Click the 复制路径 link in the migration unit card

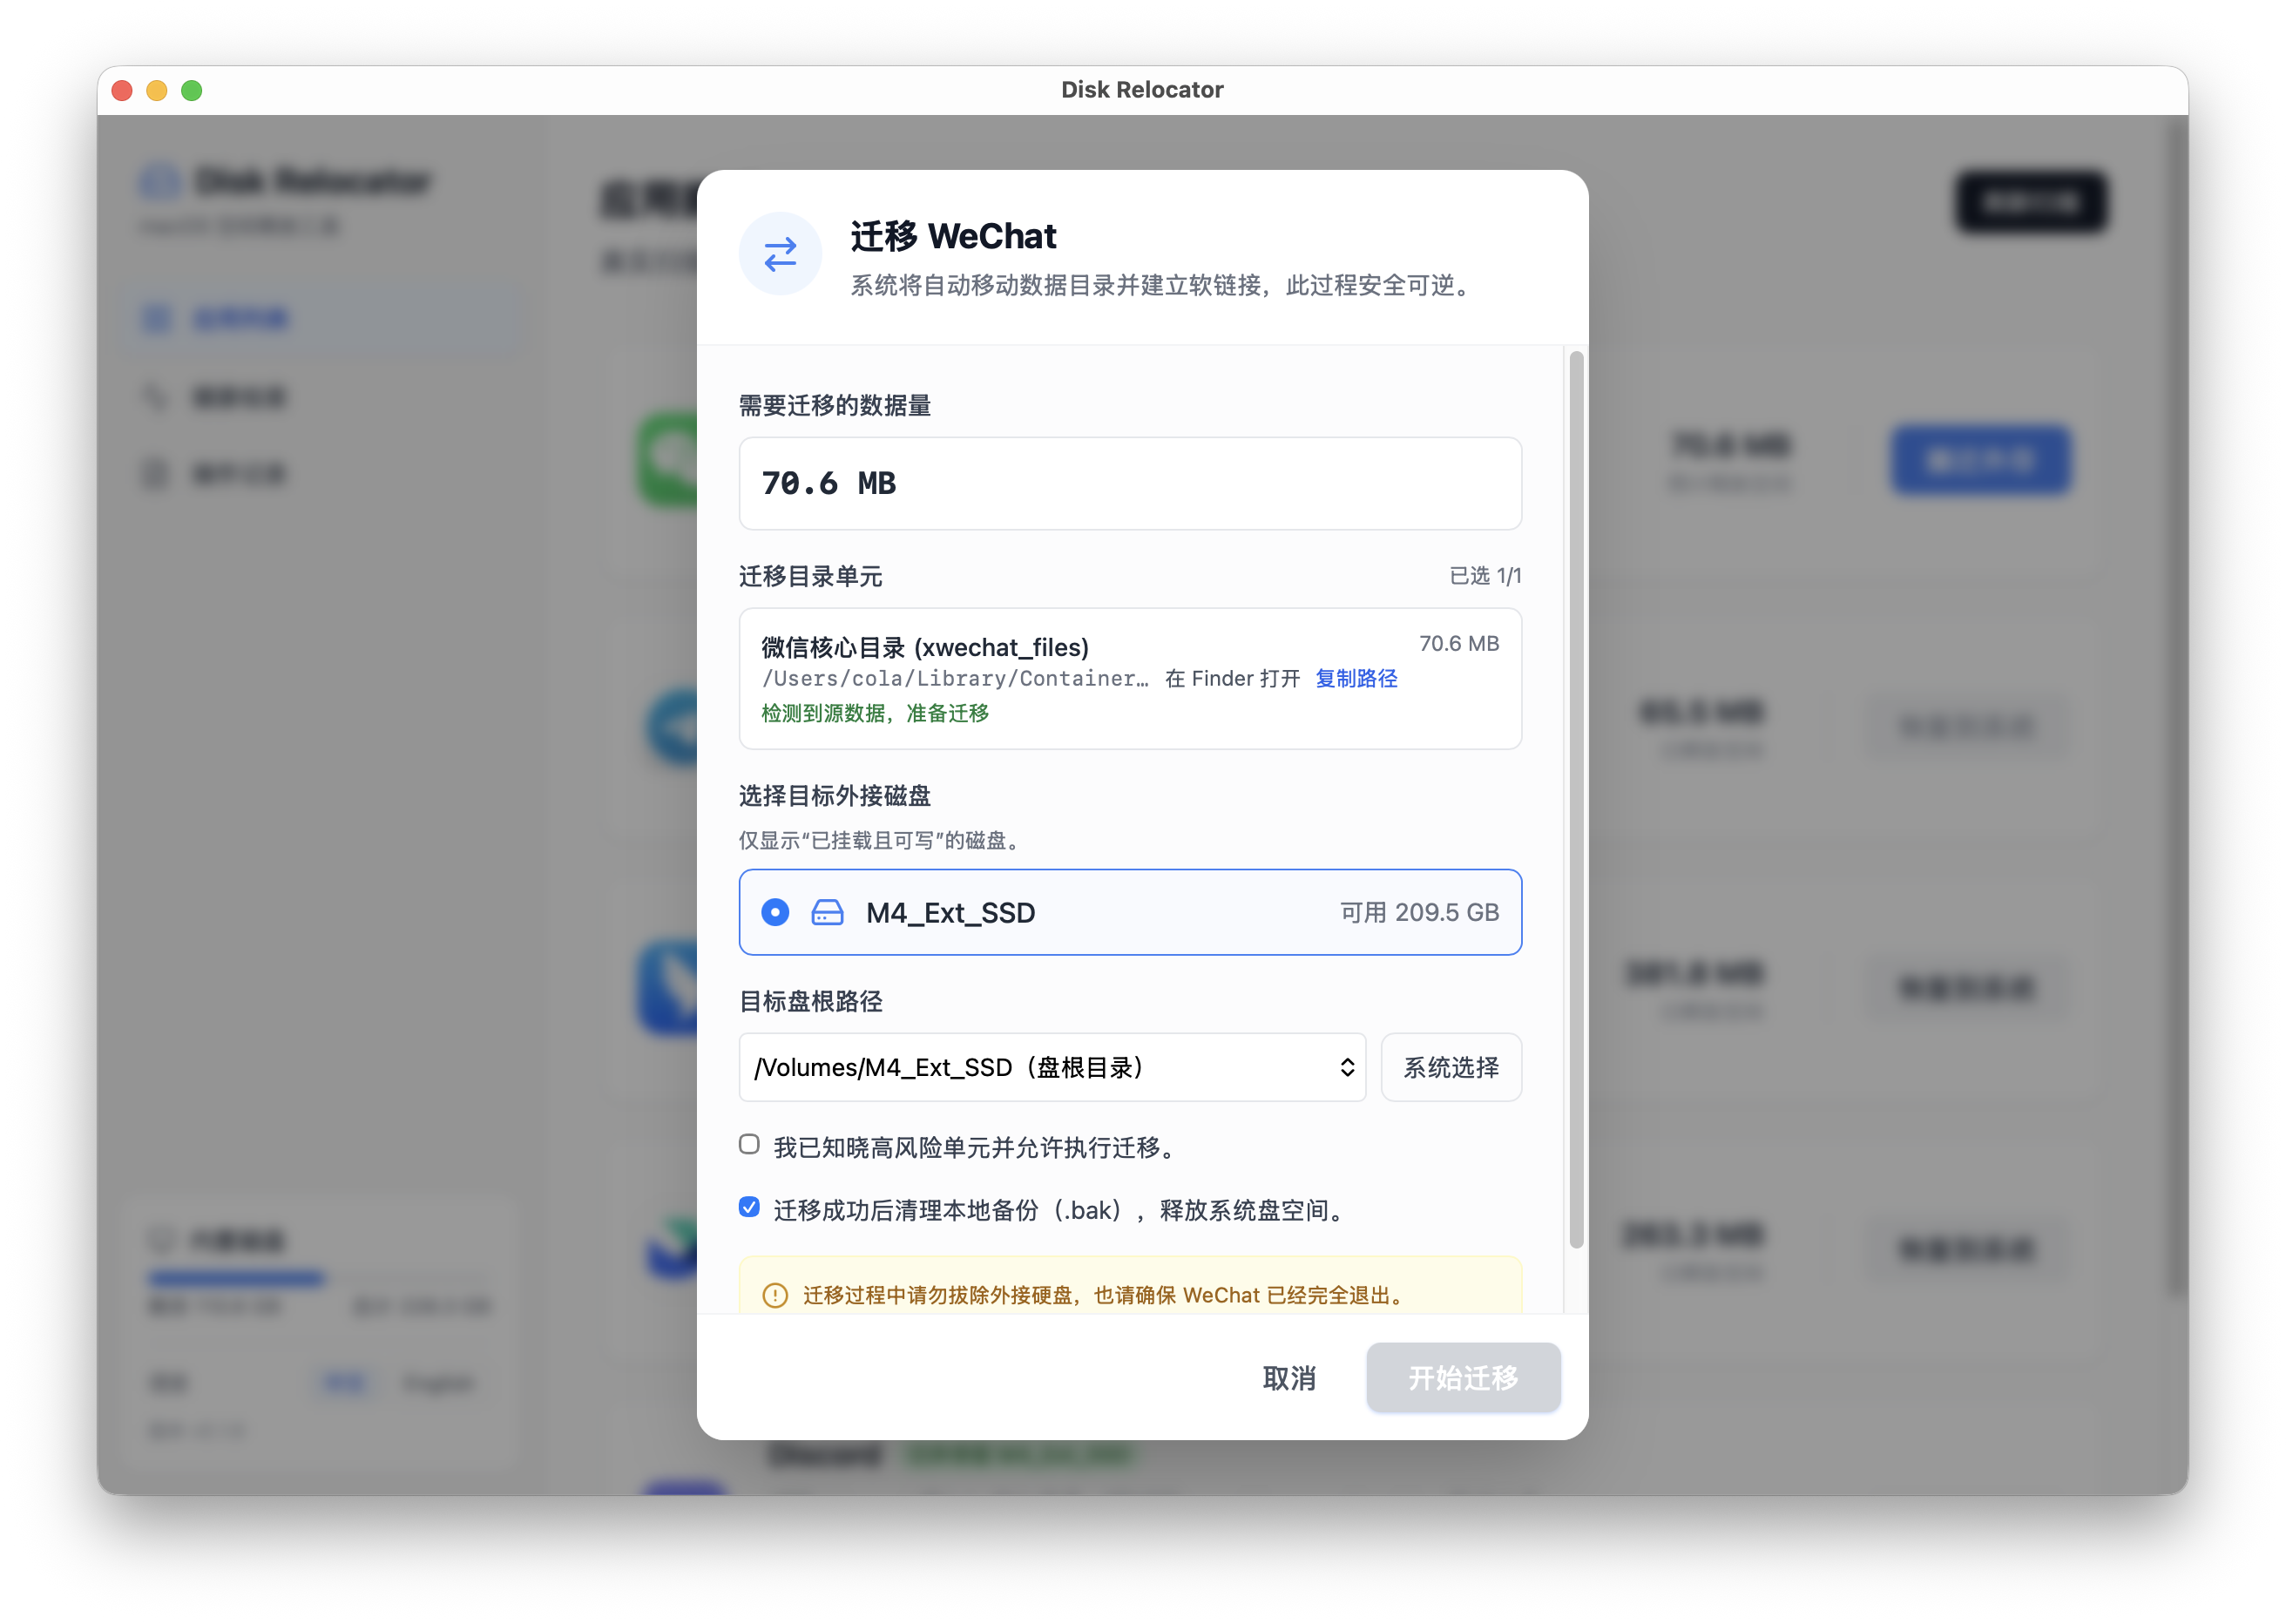click(1356, 678)
